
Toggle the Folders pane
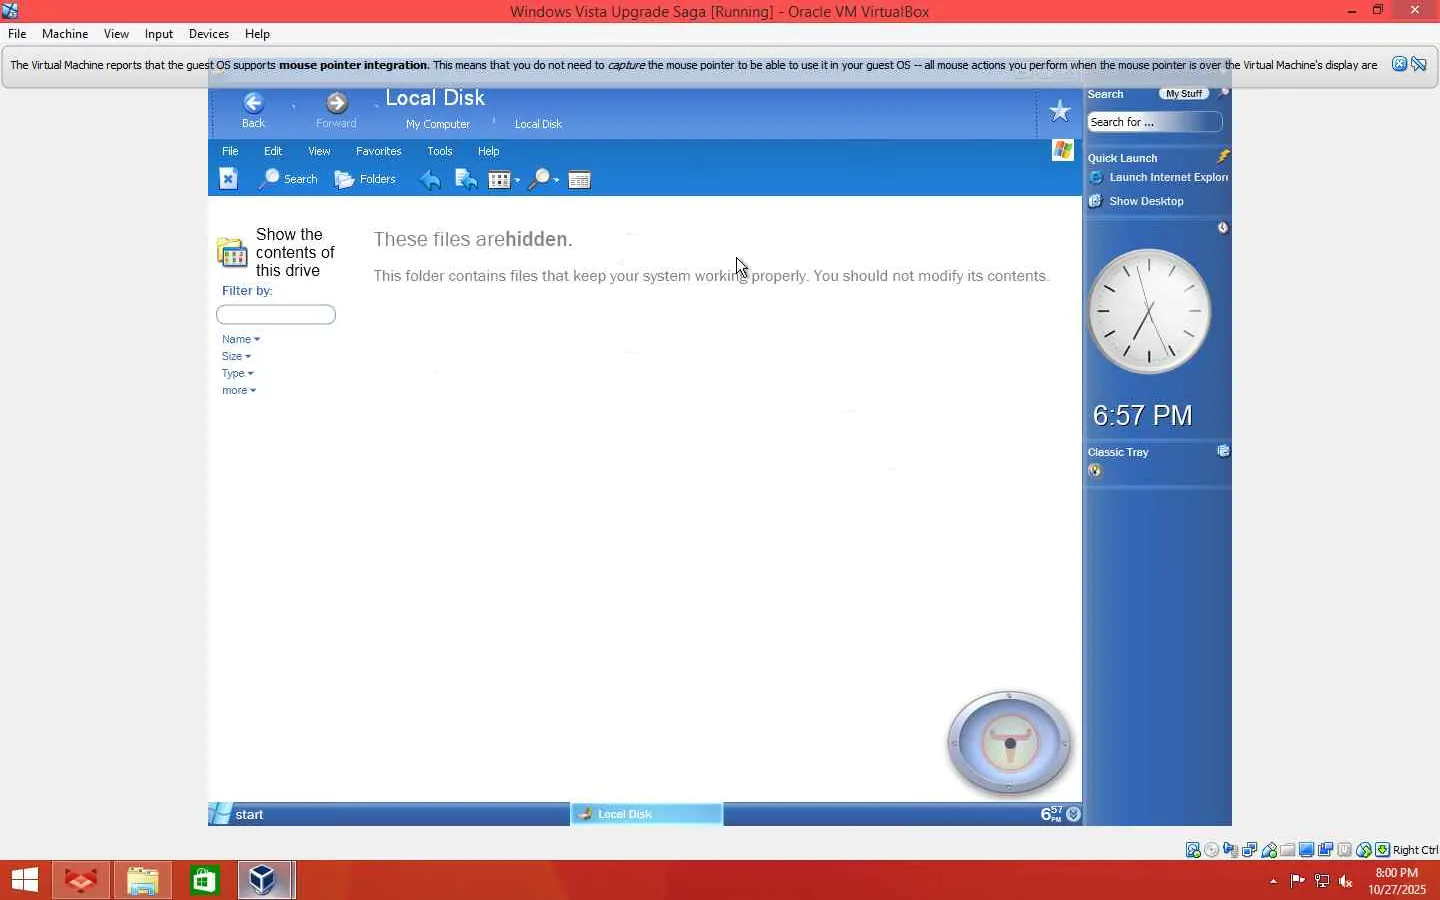pos(365,179)
